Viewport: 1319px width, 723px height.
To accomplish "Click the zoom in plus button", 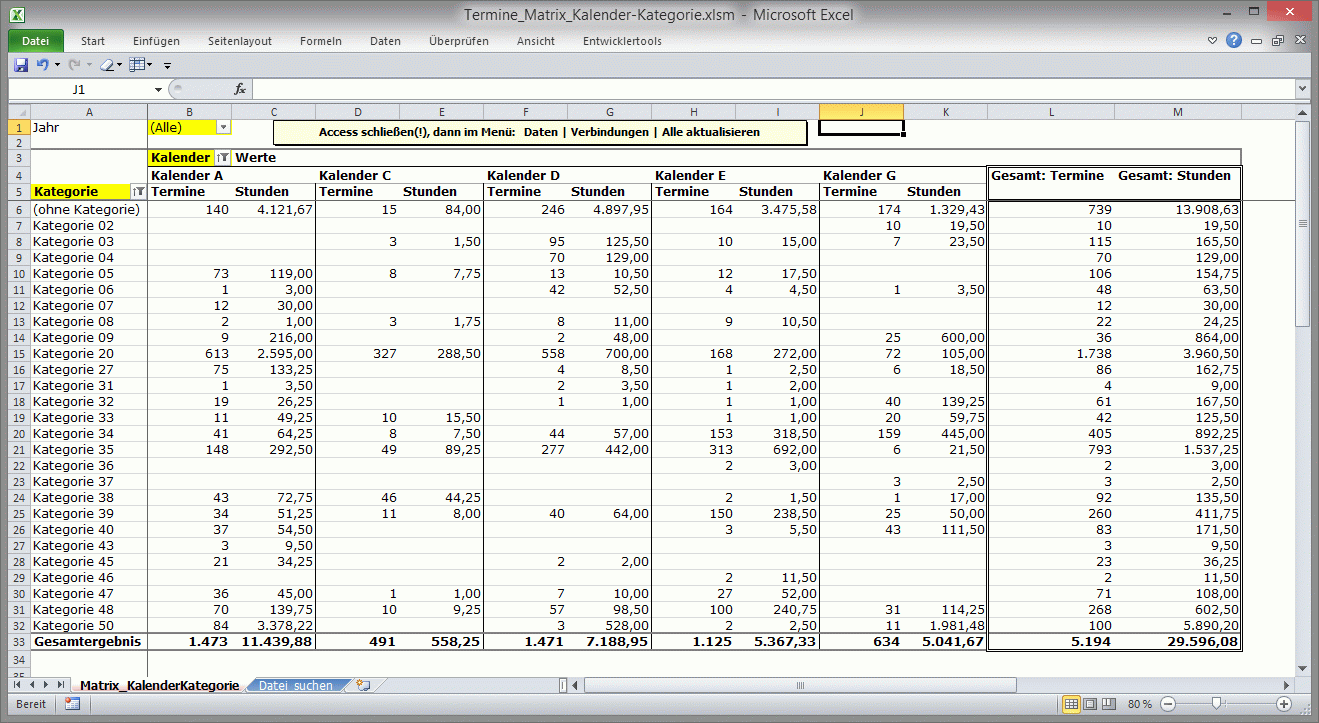I will 1283,704.
